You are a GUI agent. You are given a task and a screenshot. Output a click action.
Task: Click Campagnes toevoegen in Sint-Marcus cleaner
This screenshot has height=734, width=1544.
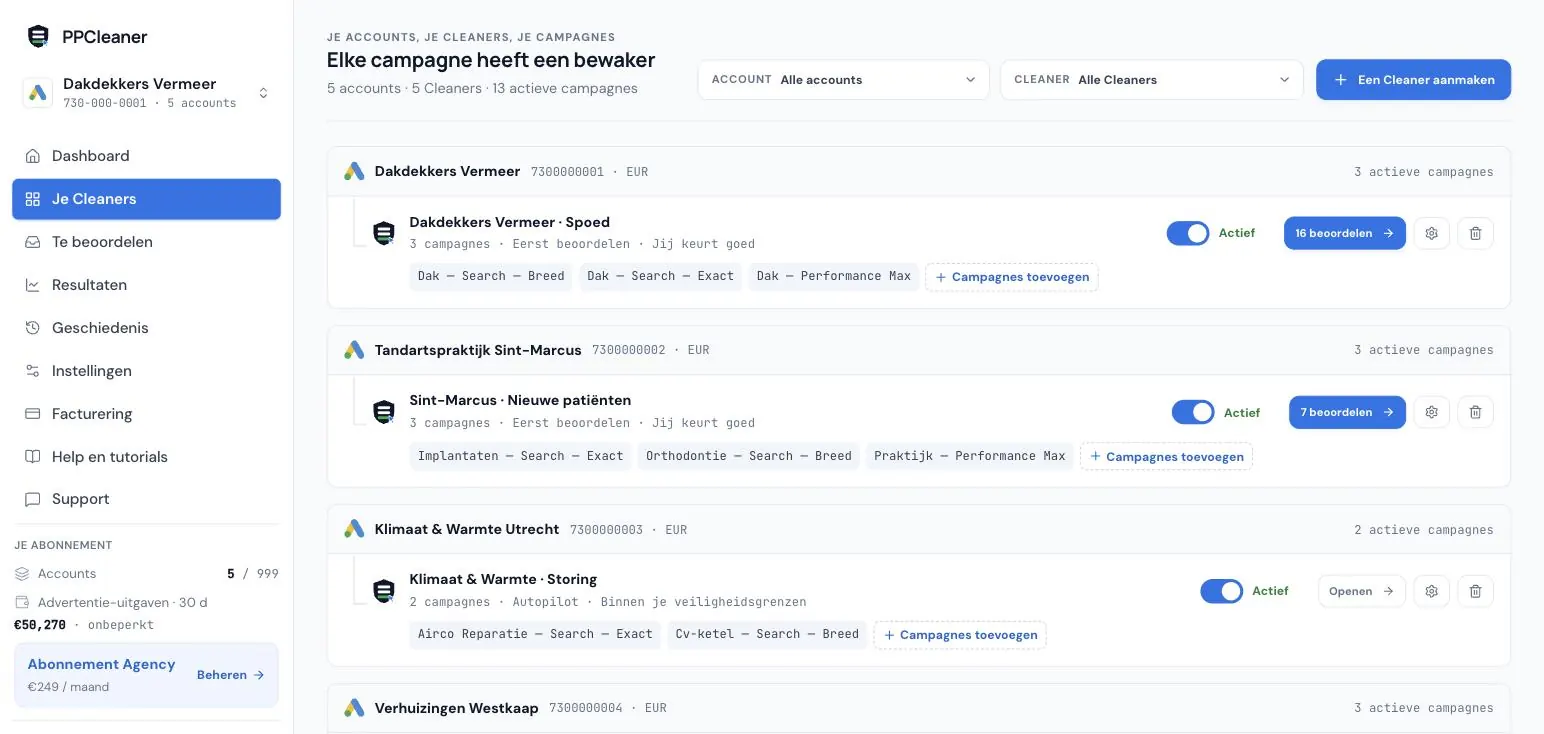pos(1166,457)
